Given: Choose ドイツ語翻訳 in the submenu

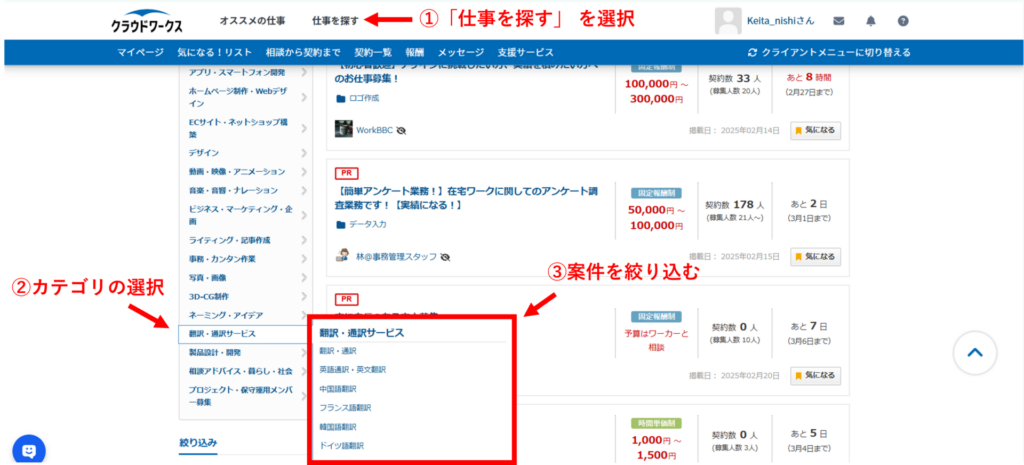Looking at the screenshot, I should tap(342, 445).
